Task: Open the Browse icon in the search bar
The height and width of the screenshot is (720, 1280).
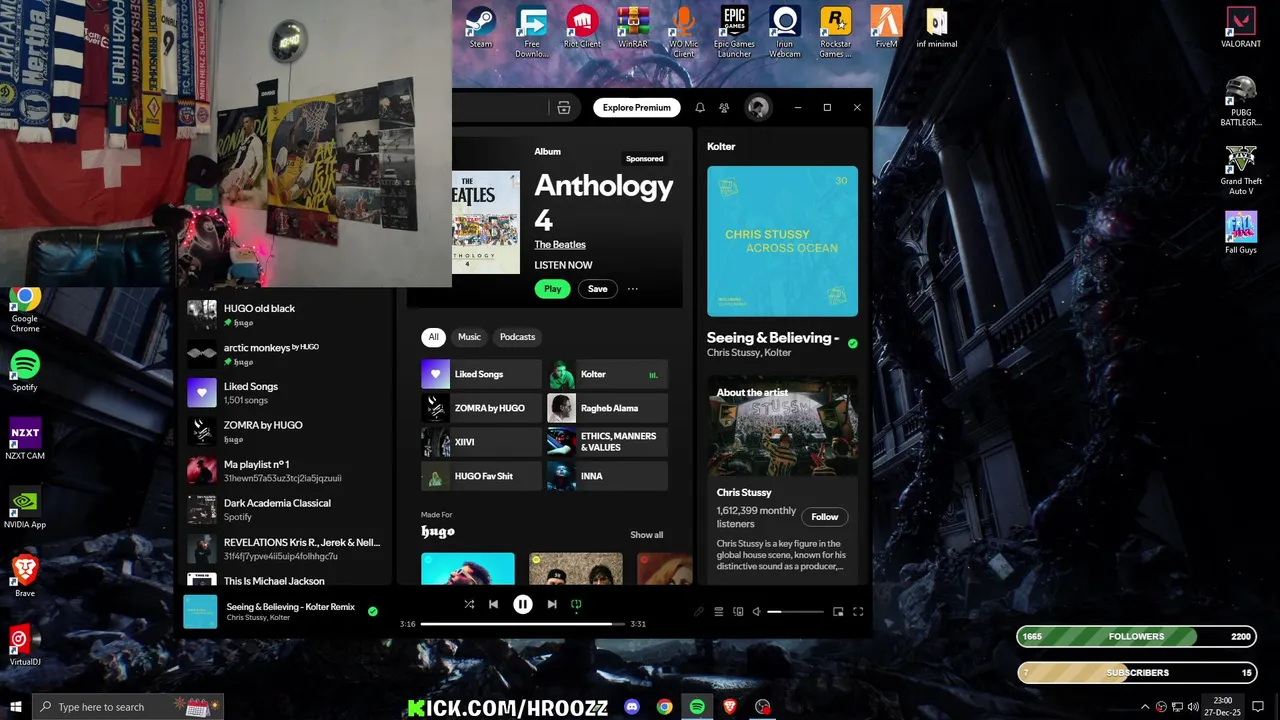Action: 564,108
